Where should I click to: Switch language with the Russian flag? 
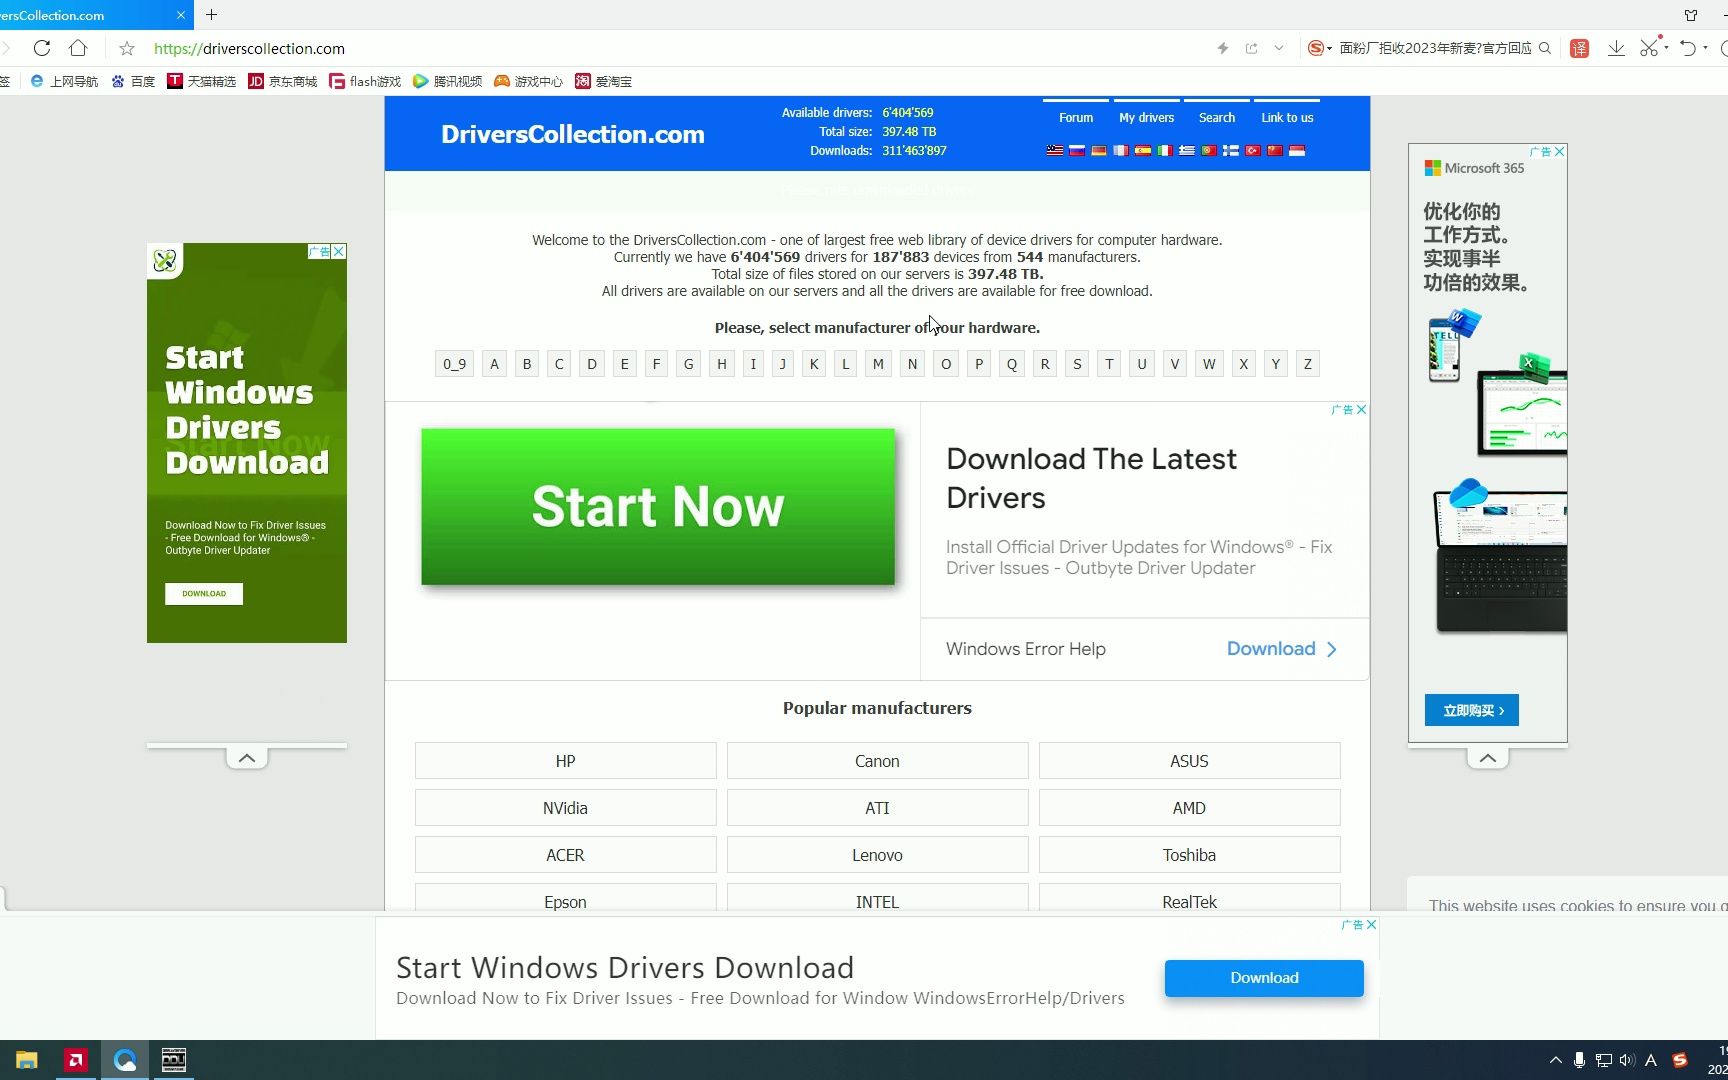1077,151
